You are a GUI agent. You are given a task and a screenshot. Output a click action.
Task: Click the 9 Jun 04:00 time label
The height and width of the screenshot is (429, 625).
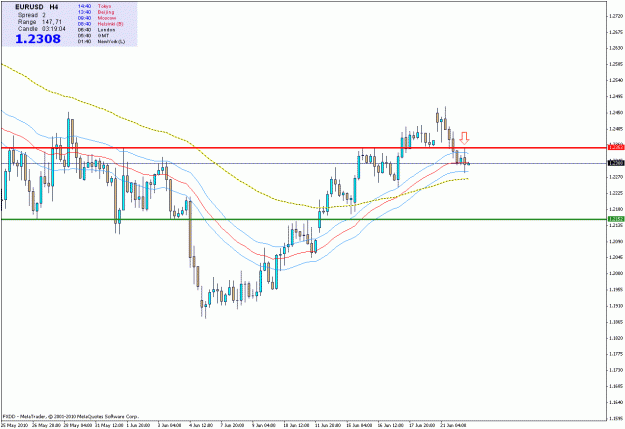(264, 425)
